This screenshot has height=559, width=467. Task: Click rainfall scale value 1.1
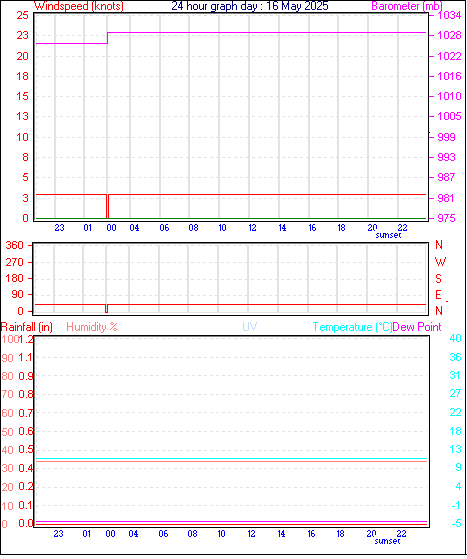point(25,357)
